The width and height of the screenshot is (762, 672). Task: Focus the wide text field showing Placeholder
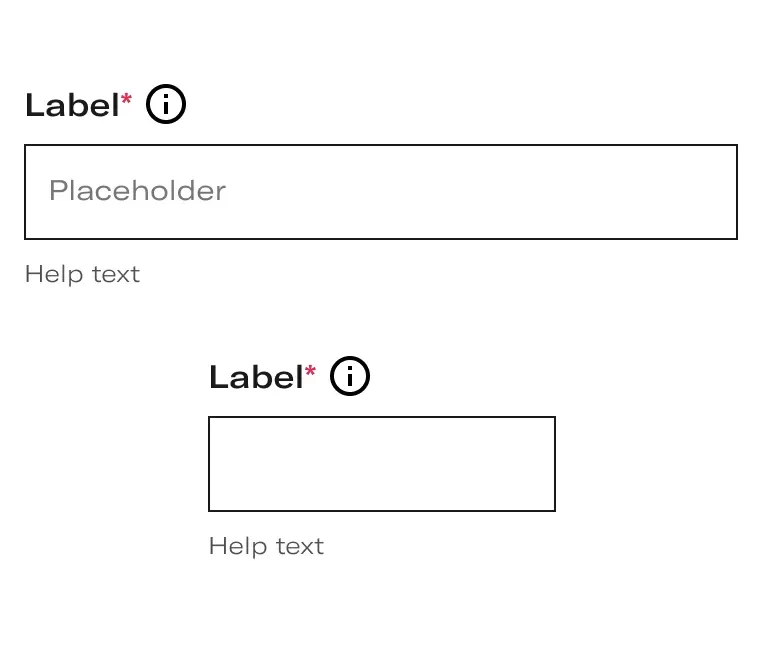tap(381, 192)
